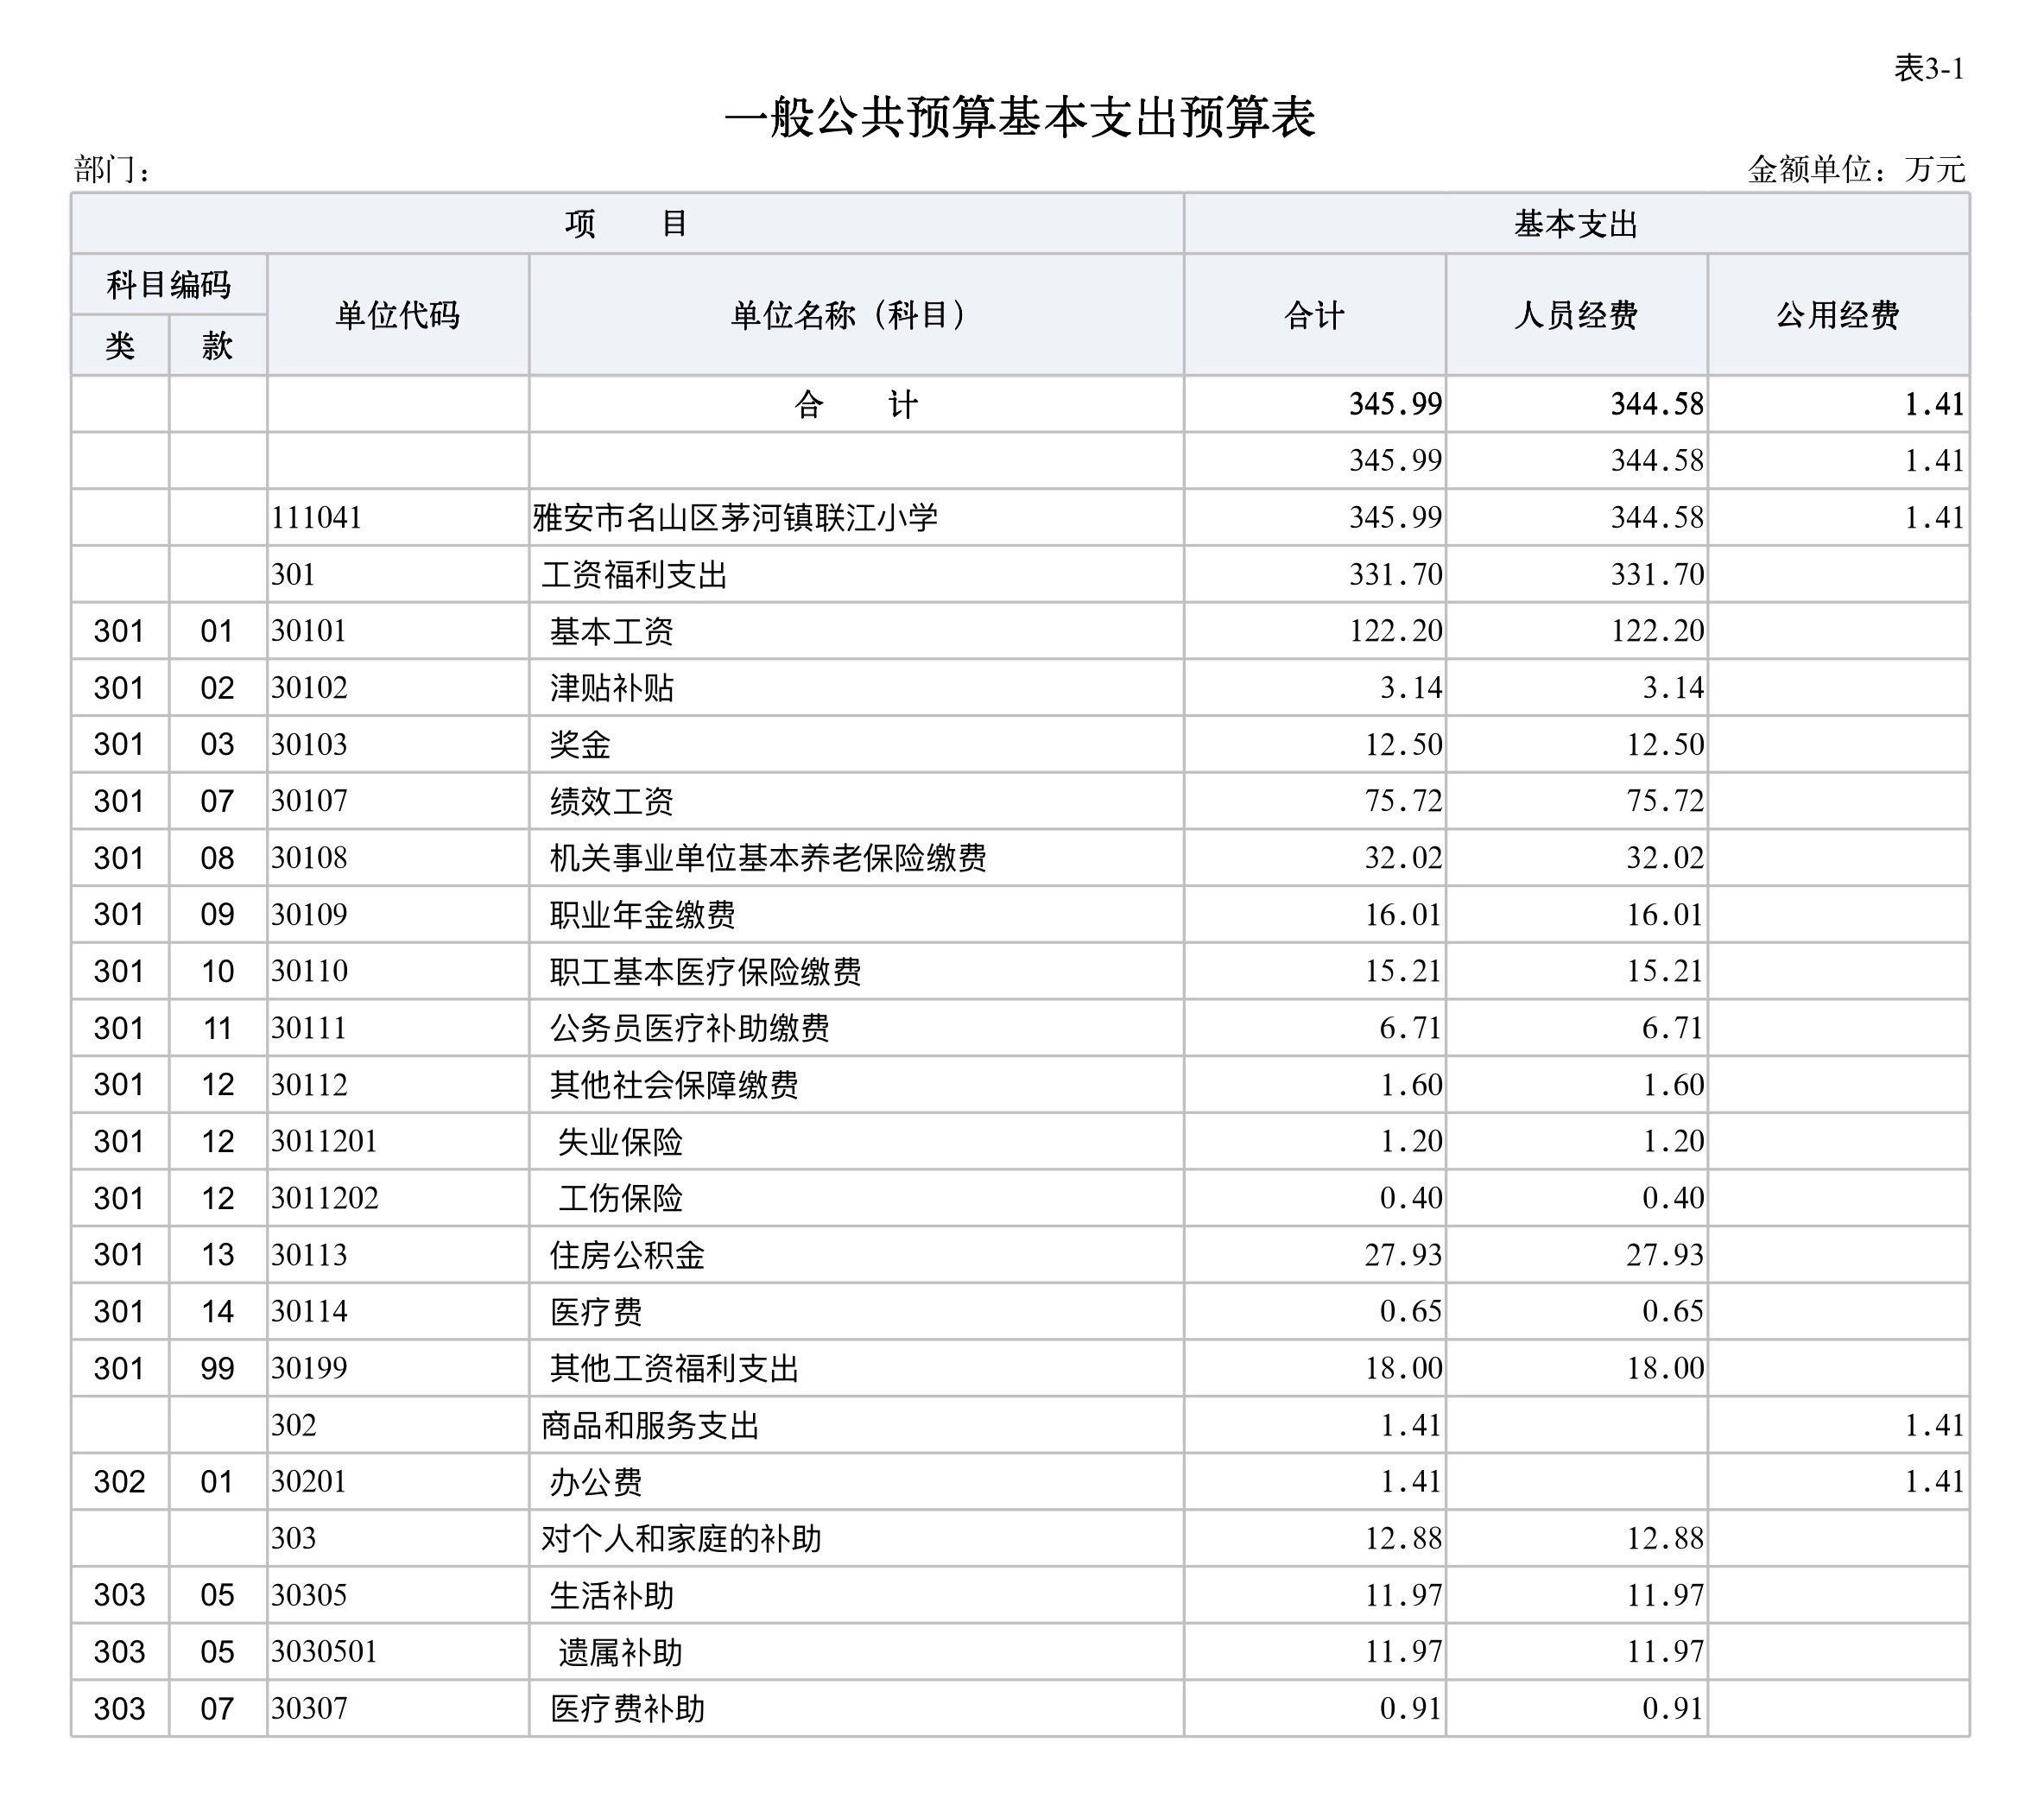The height and width of the screenshot is (1793, 2044).
Task: Click unit code 111041
Action: [x=316, y=517]
